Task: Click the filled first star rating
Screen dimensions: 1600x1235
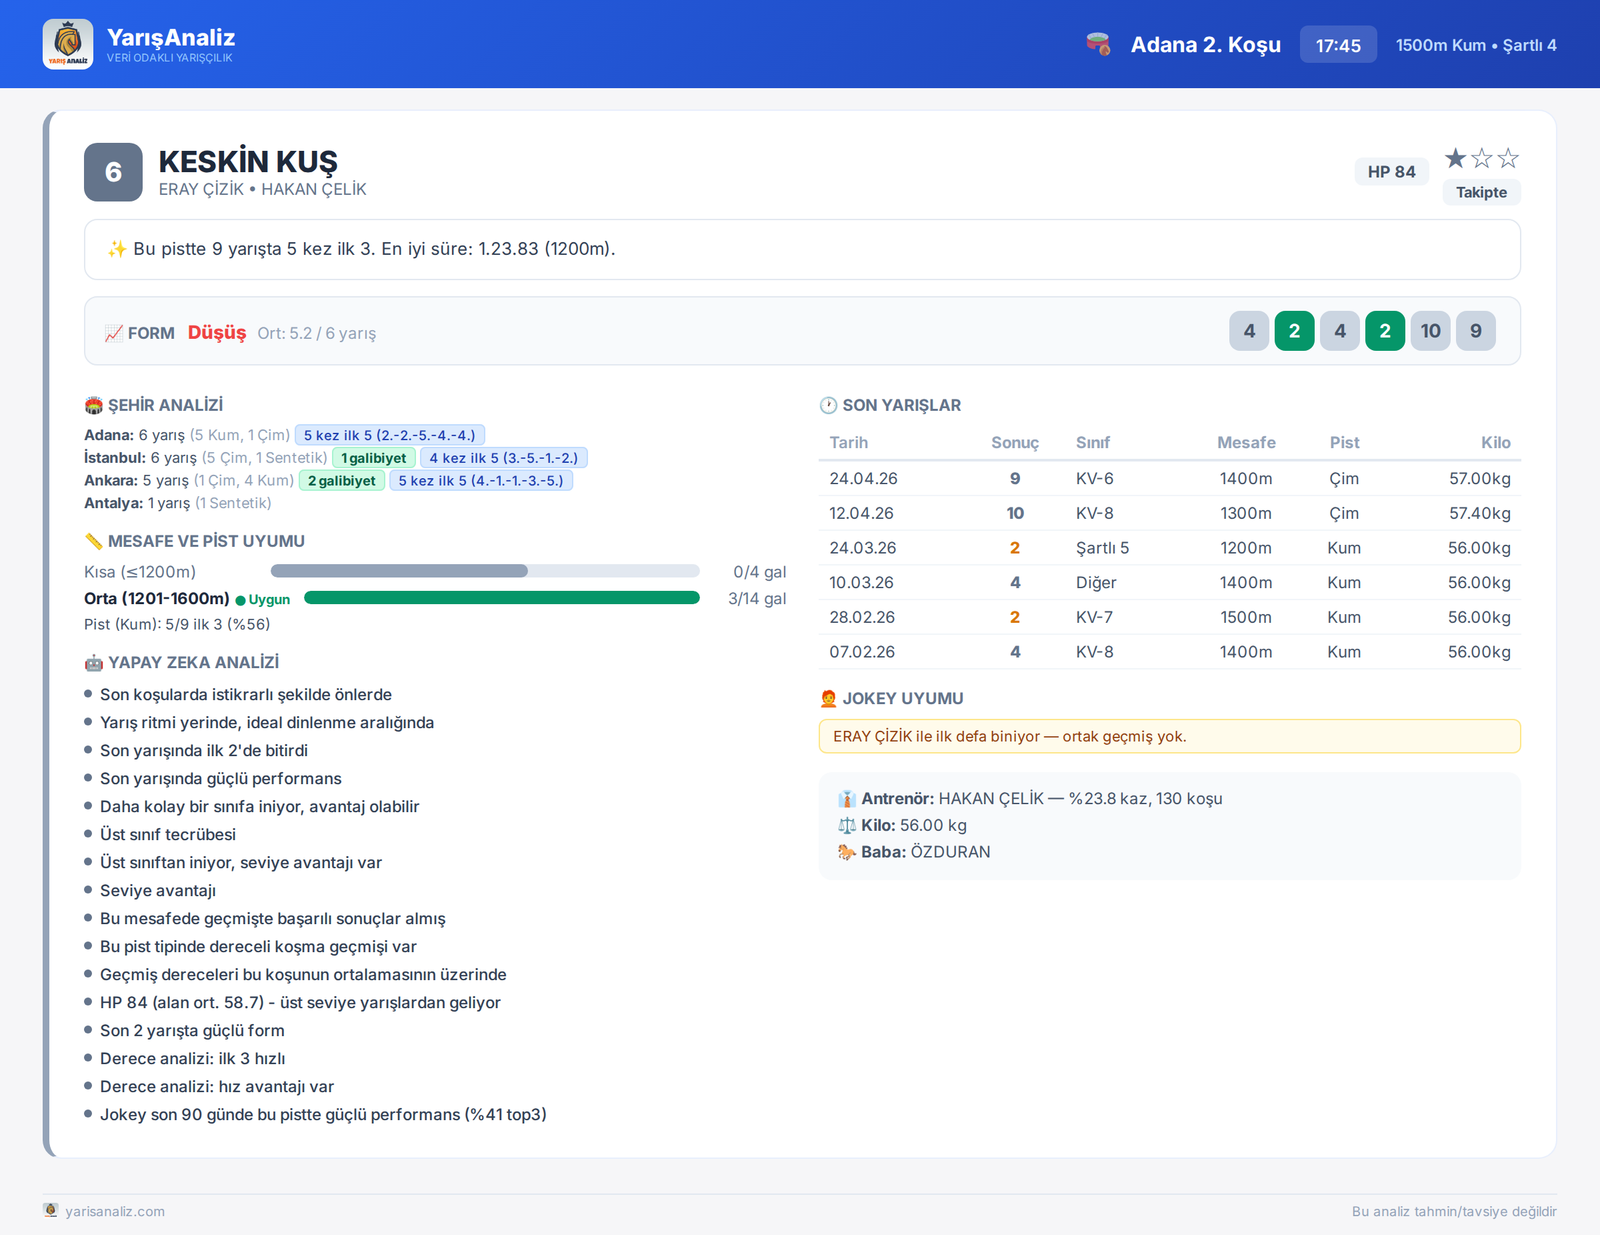Action: (1456, 158)
